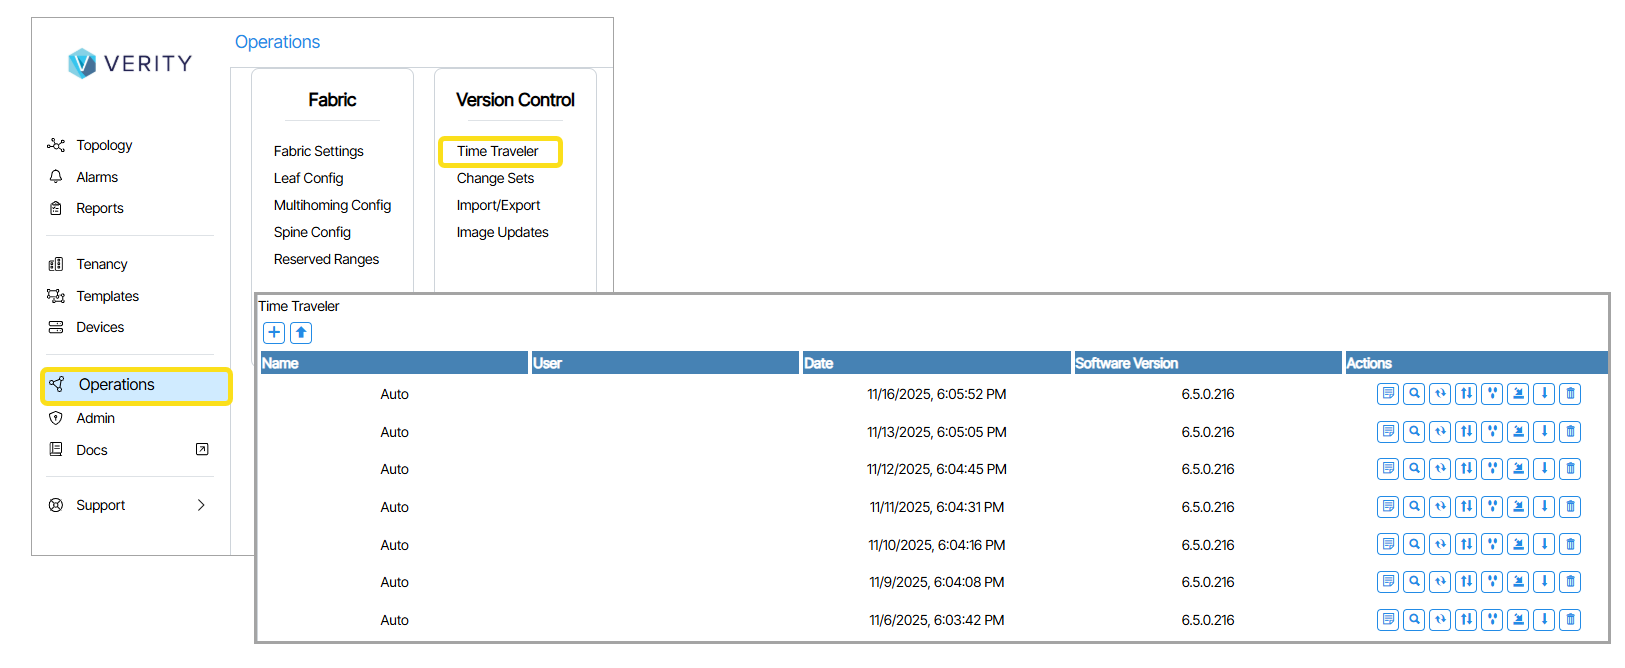
Task: Click the up-down arrows icon for the 11/10/2025 snapshot
Action: coord(1466,545)
